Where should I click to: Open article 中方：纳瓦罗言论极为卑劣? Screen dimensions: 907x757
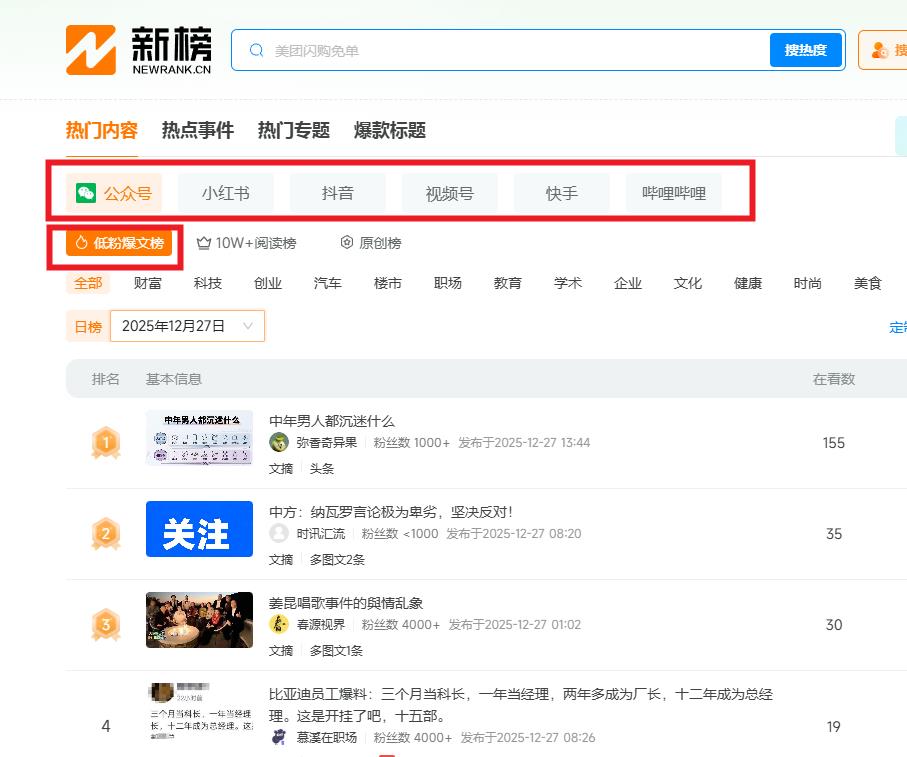[x=391, y=512]
